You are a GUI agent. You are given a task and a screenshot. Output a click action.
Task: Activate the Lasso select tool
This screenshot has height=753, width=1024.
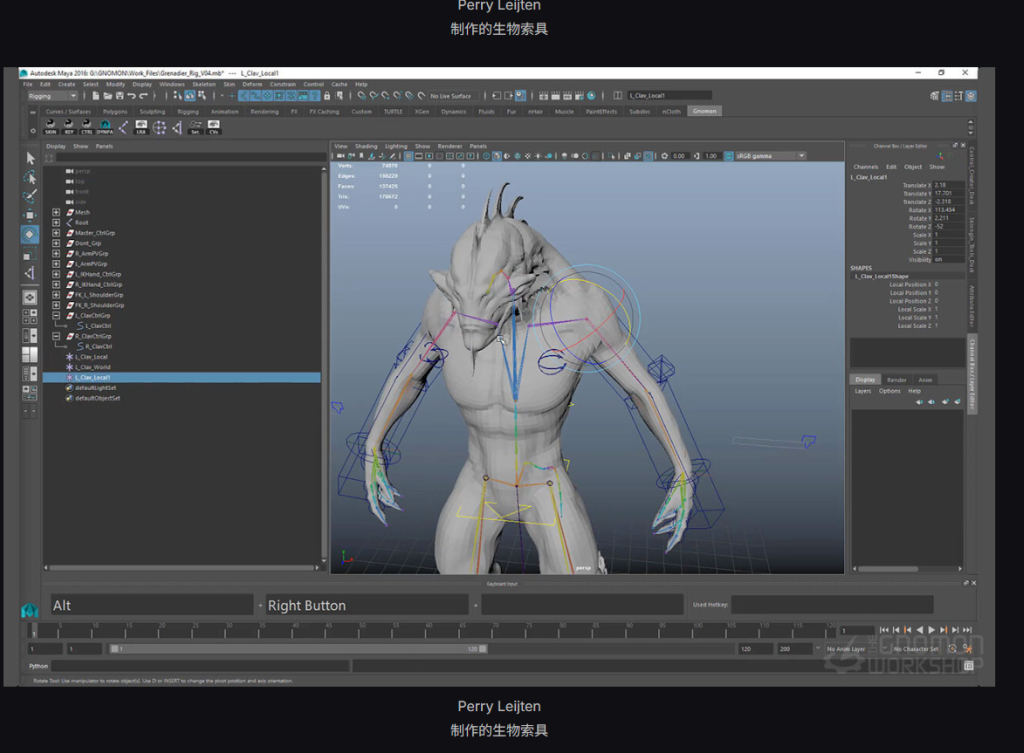click(x=30, y=177)
